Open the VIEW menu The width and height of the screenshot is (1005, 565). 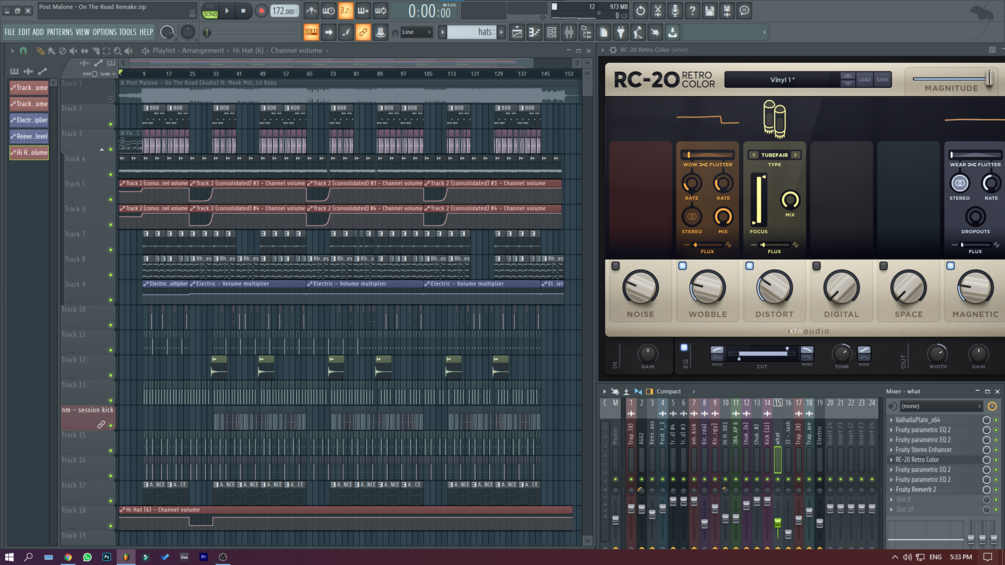click(83, 32)
